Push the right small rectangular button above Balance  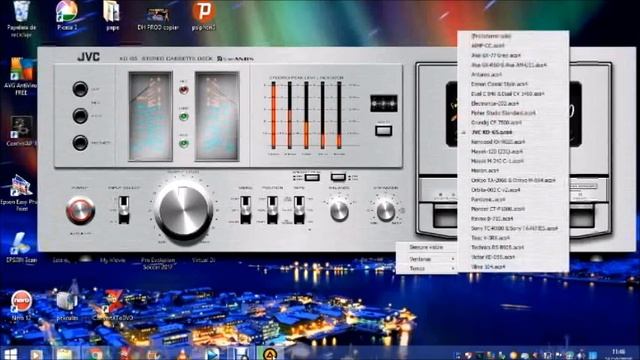(x=338, y=177)
